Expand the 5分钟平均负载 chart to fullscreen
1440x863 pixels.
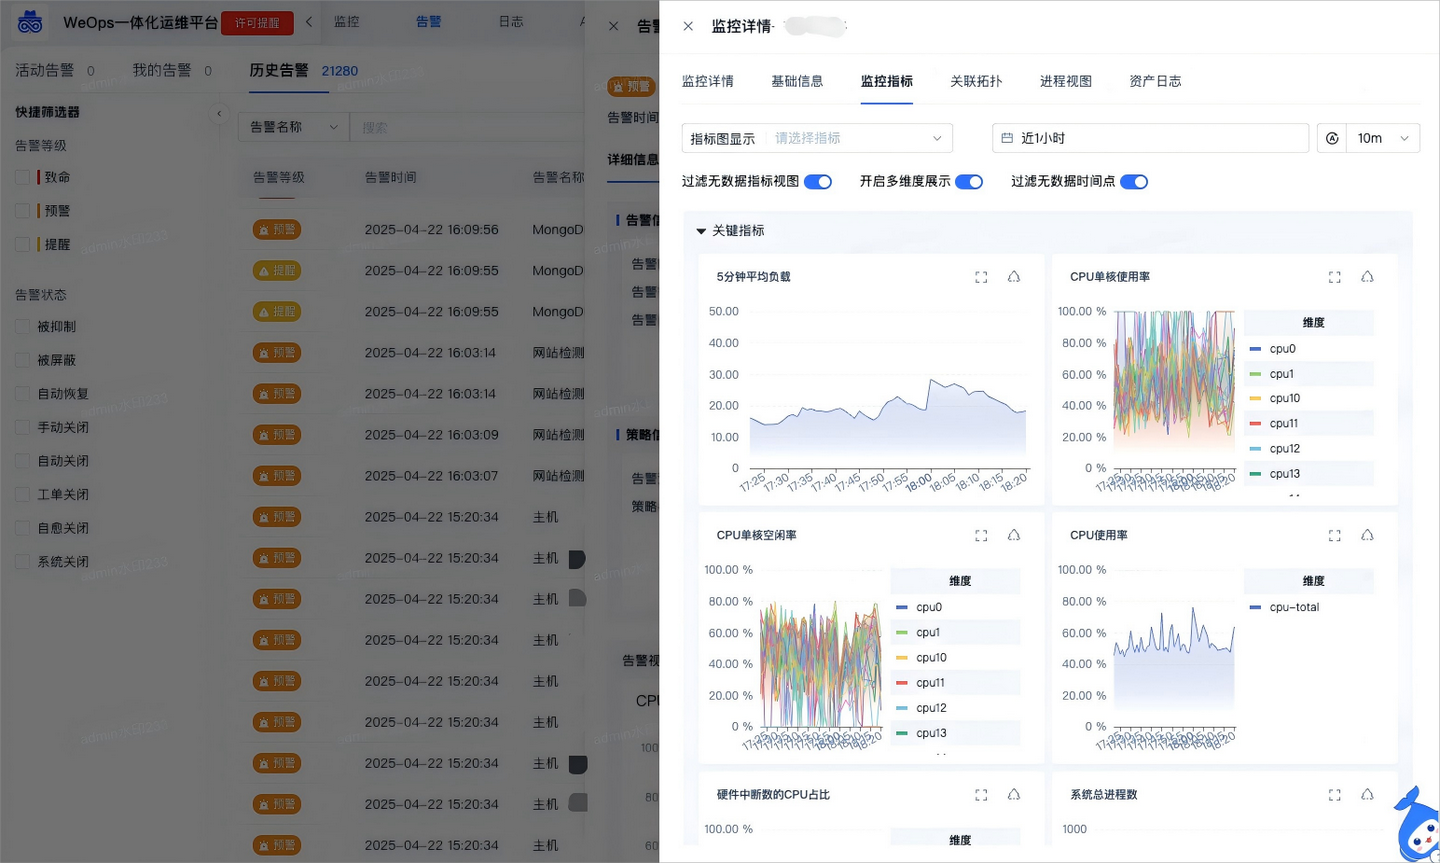tap(981, 277)
